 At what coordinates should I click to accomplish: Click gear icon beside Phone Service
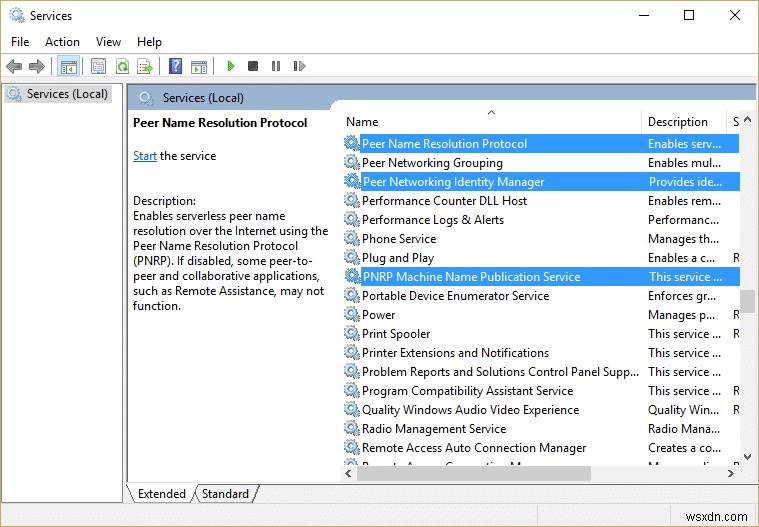click(351, 239)
